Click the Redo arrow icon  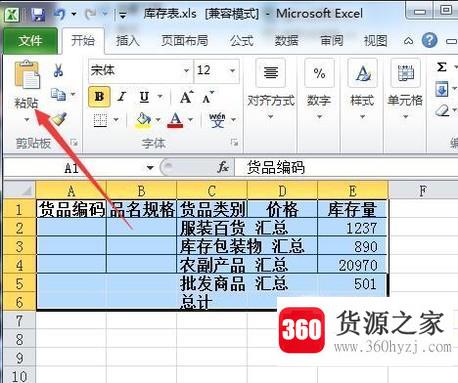91,14
